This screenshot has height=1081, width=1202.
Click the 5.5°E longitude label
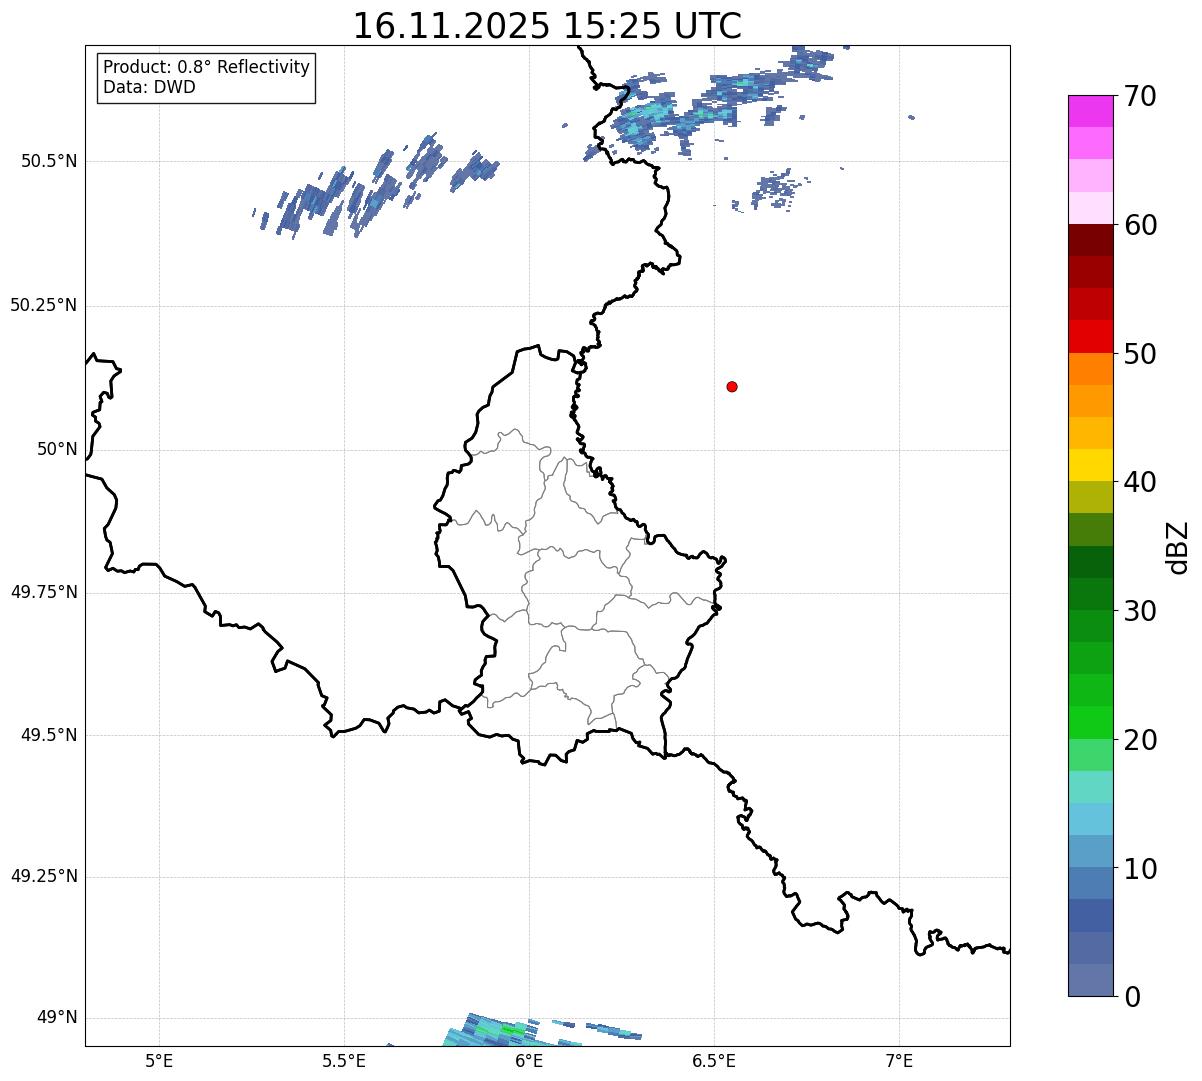[x=344, y=1060]
